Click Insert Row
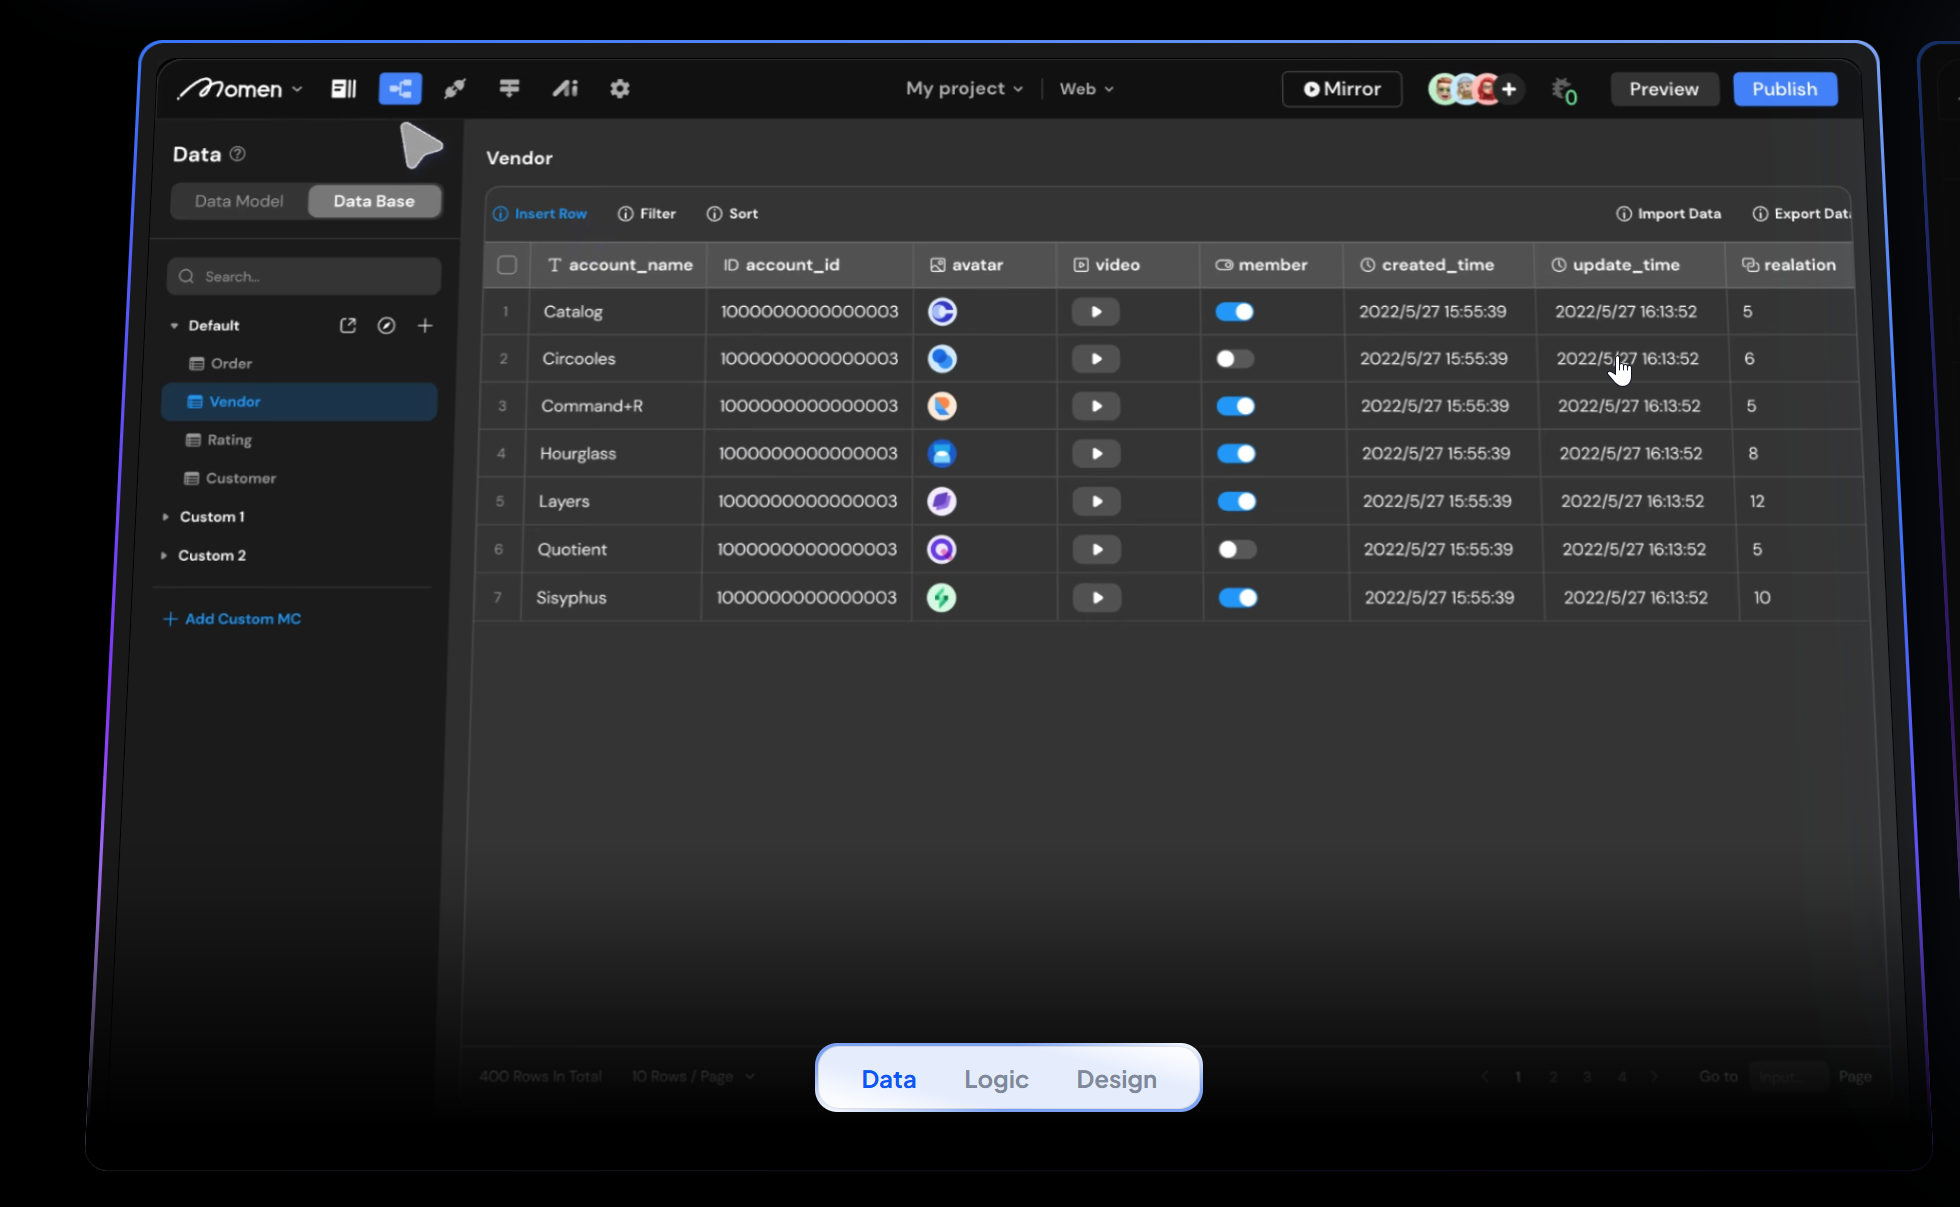Viewport: 1960px width, 1207px height. 540,214
